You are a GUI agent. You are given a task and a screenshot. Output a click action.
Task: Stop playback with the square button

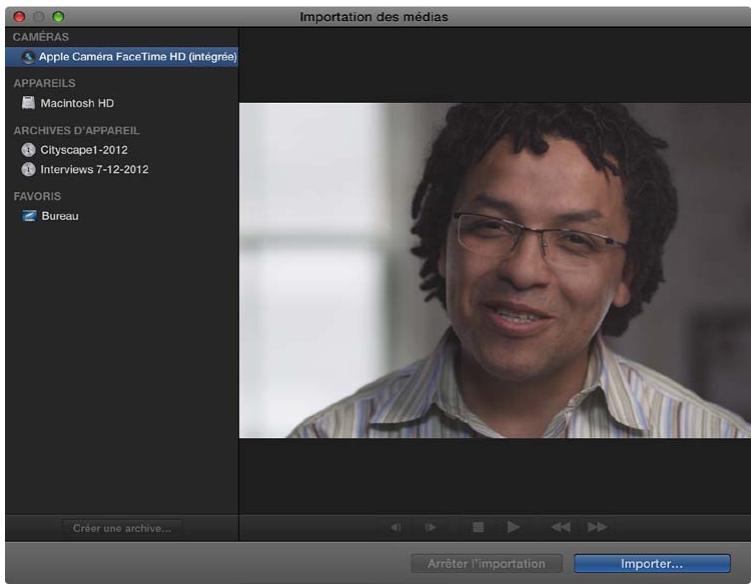click(x=478, y=527)
